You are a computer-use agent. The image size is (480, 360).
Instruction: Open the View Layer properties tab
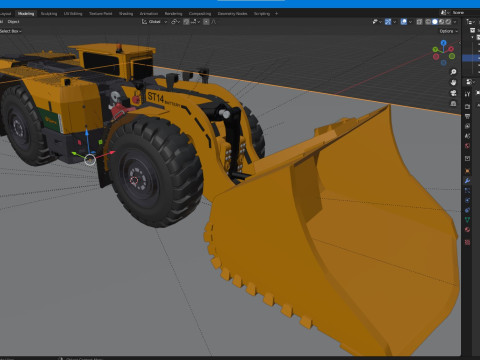tap(467, 126)
